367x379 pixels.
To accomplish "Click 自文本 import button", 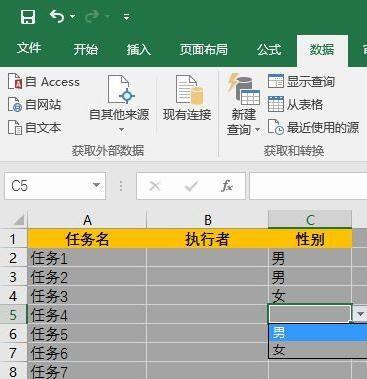I will tap(35, 128).
